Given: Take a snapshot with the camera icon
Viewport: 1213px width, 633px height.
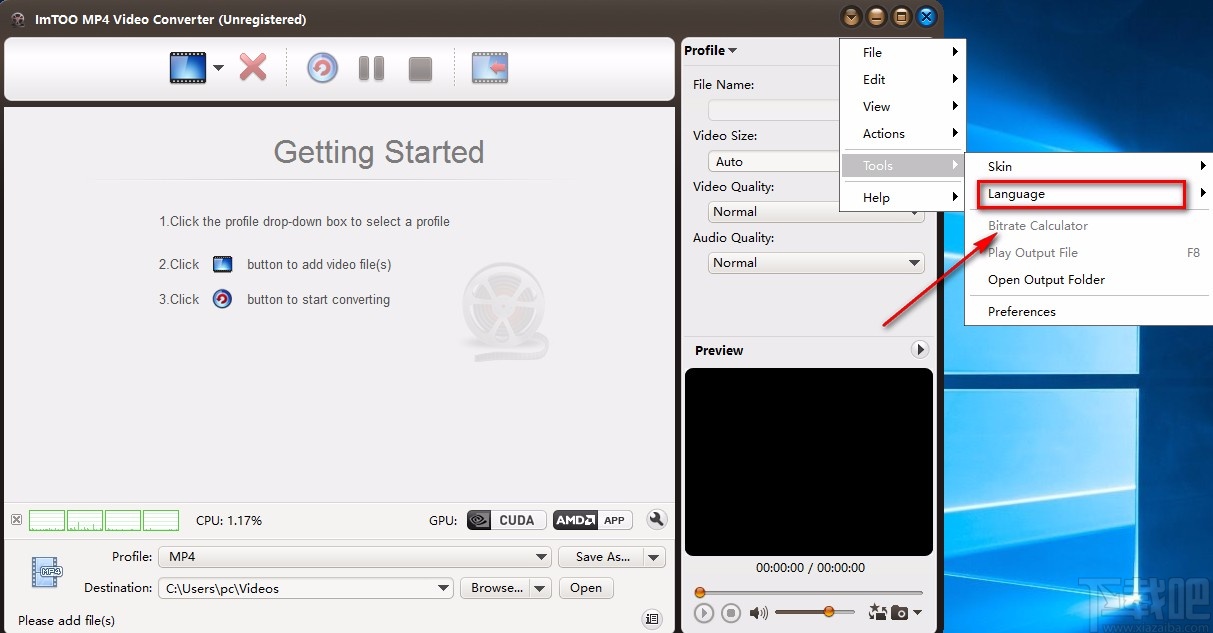Looking at the screenshot, I should pos(899,612).
